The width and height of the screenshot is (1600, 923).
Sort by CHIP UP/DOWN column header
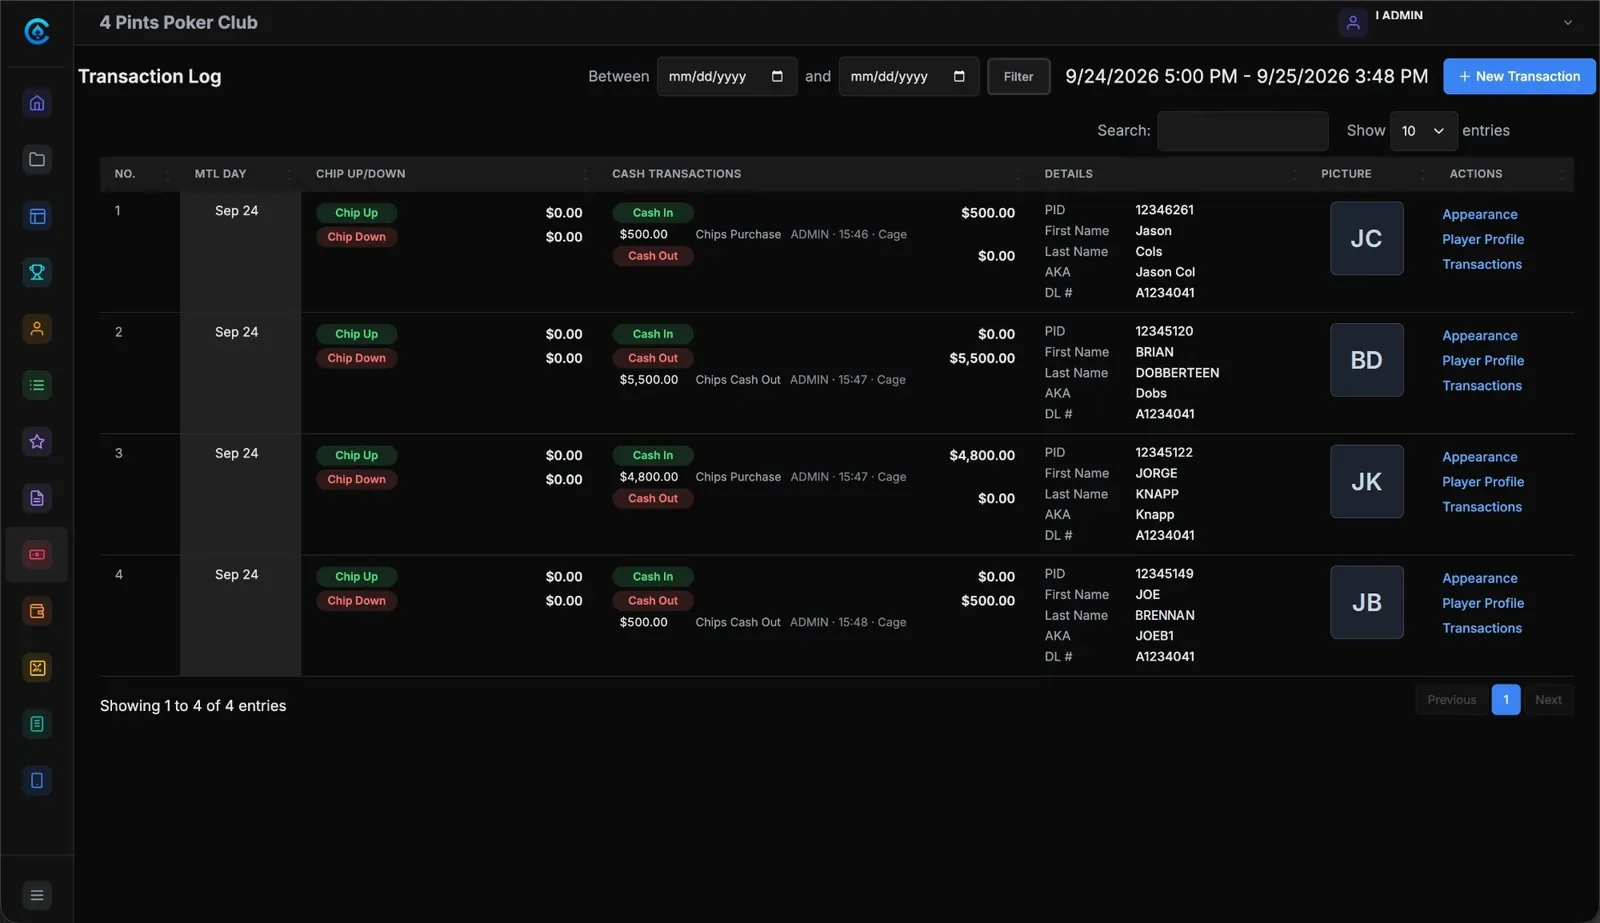point(450,174)
